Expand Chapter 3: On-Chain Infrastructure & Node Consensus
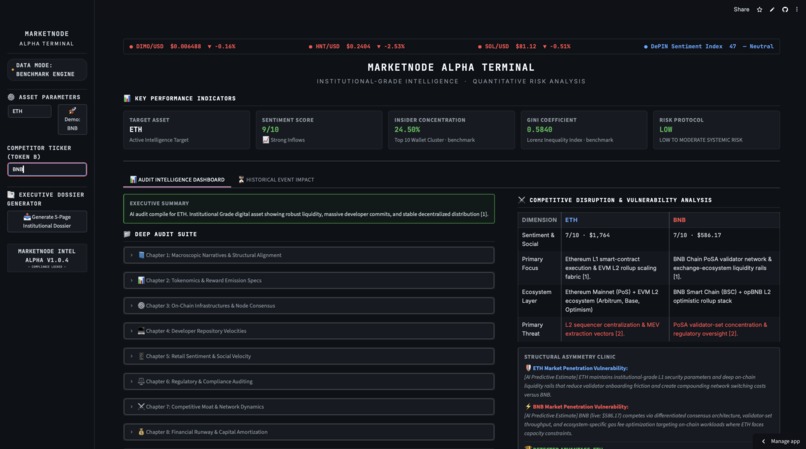This screenshot has height=449, width=806. point(308,306)
